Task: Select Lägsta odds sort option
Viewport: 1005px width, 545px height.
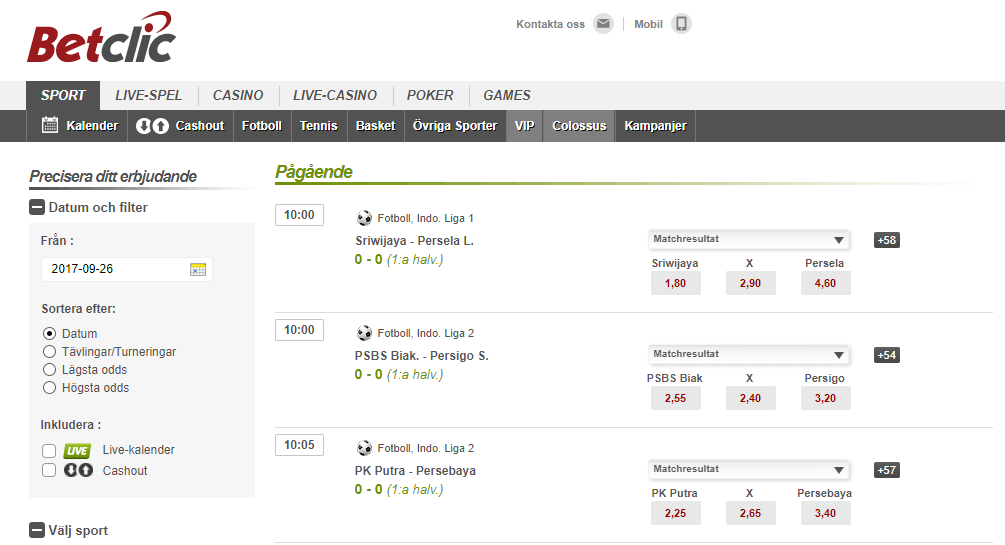Action: [x=49, y=369]
